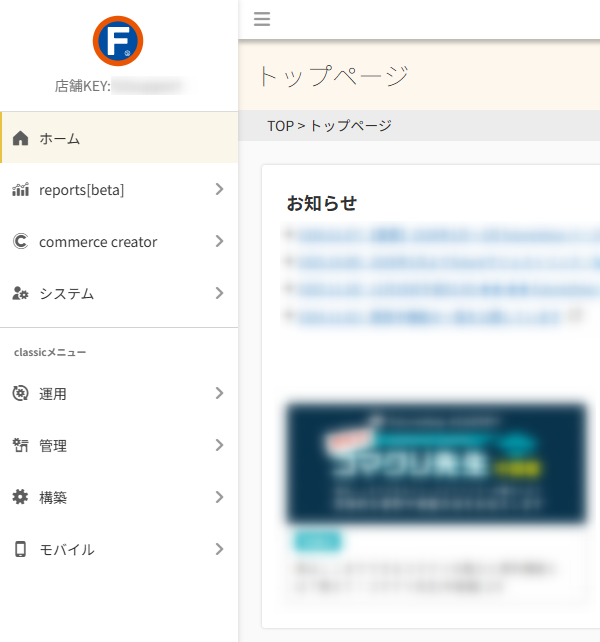Click the モバイル phone icon
The image size is (600, 642).
(x=20, y=550)
